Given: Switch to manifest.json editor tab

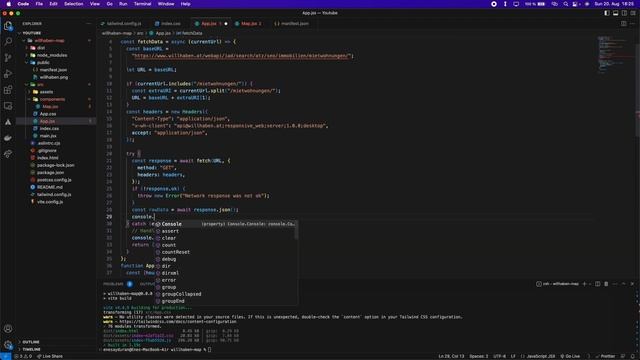Looking at the screenshot, I should pyautogui.click(x=295, y=24).
